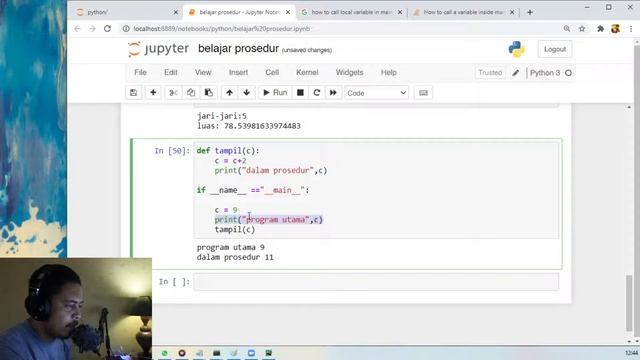640x360 pixels.
Task: Click the Python logo in the header
Action: pos(516,49)
